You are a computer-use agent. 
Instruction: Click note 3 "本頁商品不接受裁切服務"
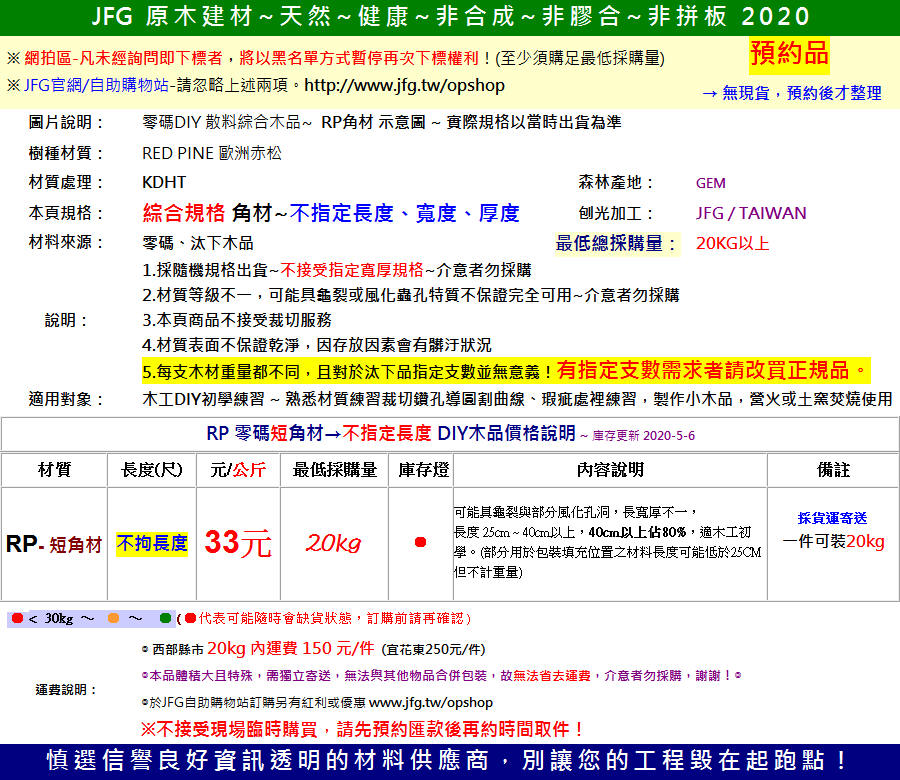pyautogui.click(x=237, y=320)
